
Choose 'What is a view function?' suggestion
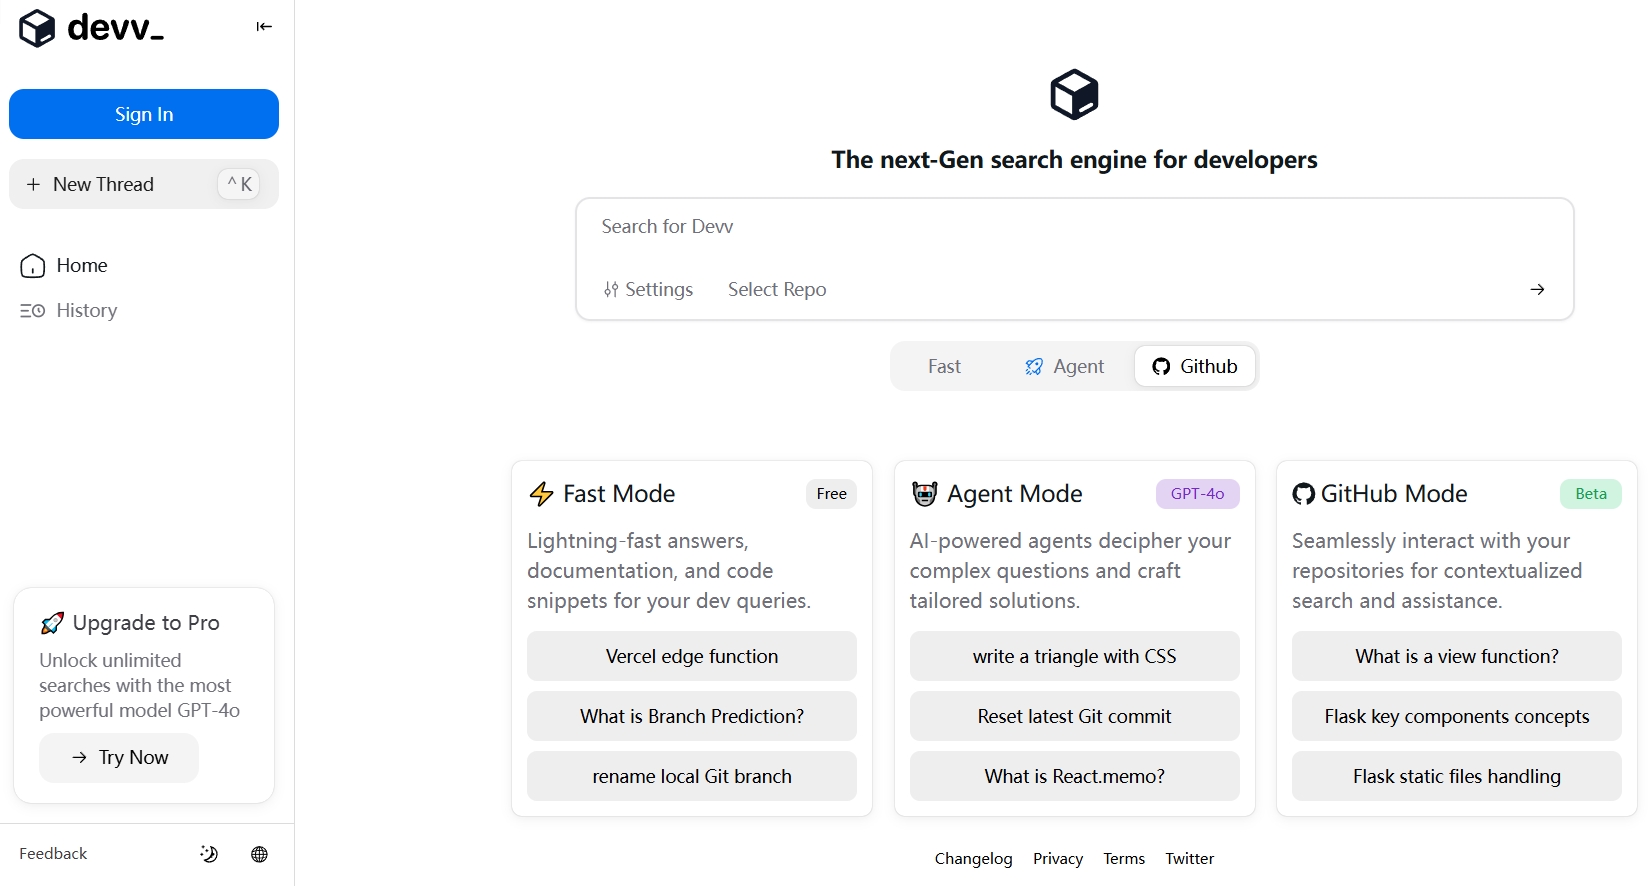(x=1457, y=656)
